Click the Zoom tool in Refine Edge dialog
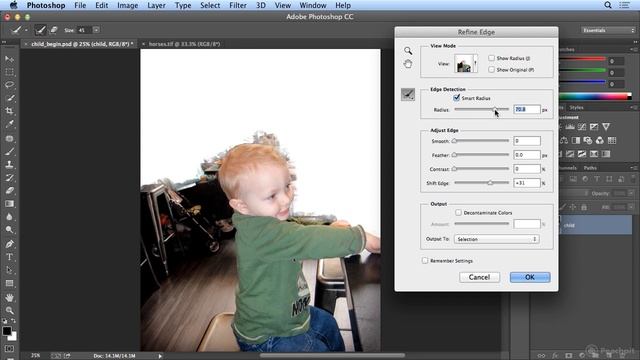This screenshot has height=360, width=640. coord(408,51)
